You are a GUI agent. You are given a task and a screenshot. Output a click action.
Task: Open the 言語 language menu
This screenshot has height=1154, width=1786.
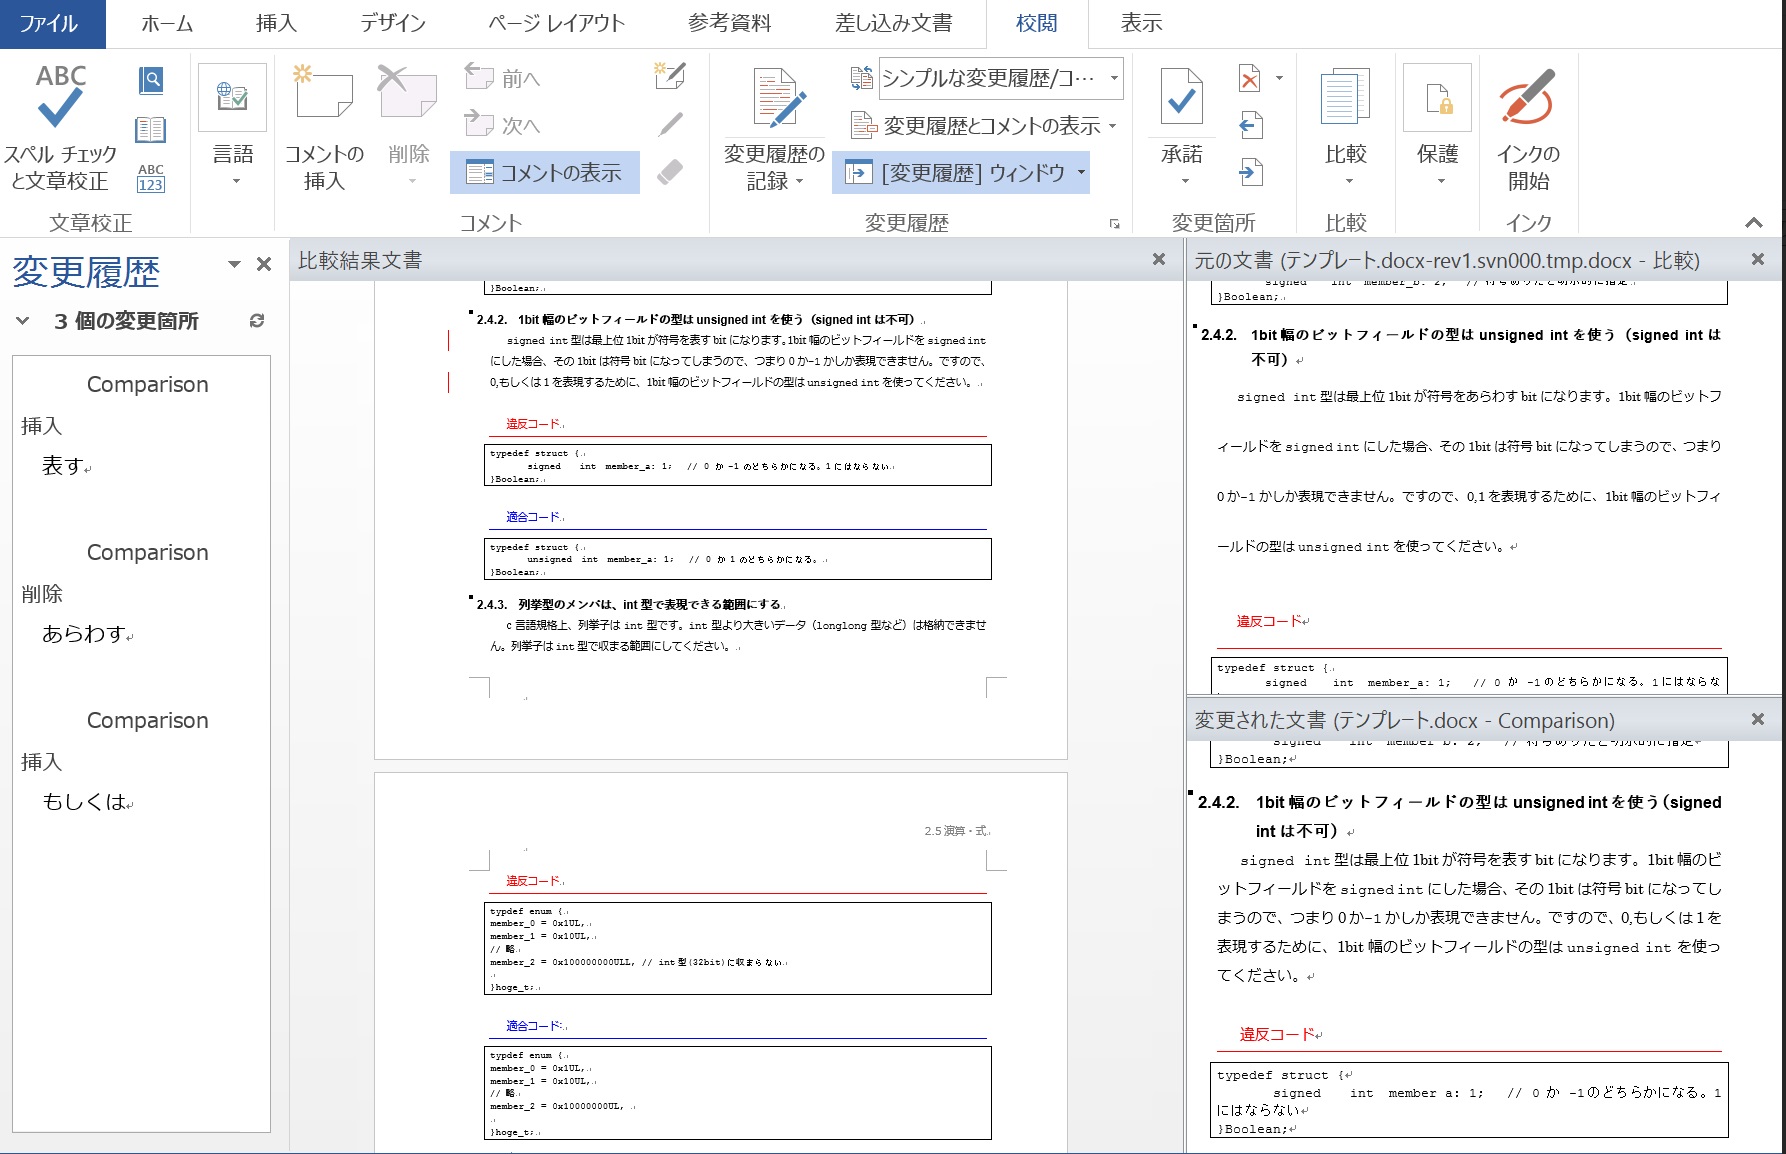click(233, 127)
